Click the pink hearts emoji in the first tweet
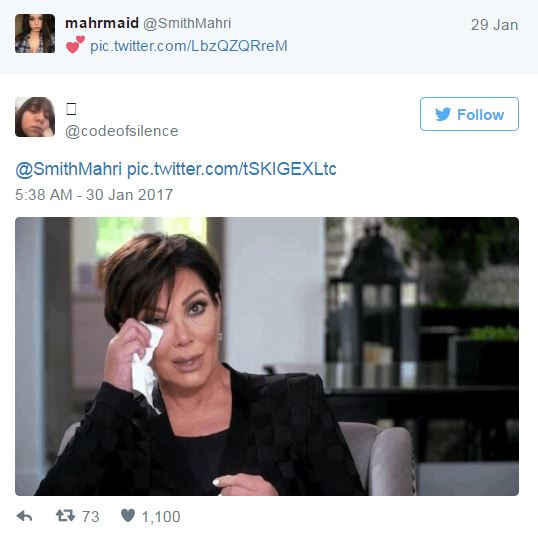 point(75,45)
